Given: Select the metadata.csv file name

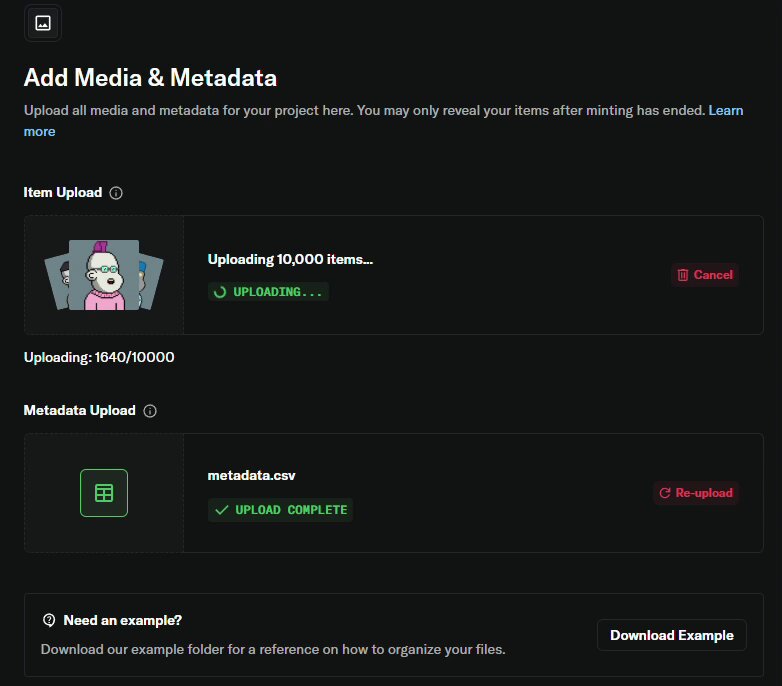Looking at the screenshot, I should pos(251,476).
